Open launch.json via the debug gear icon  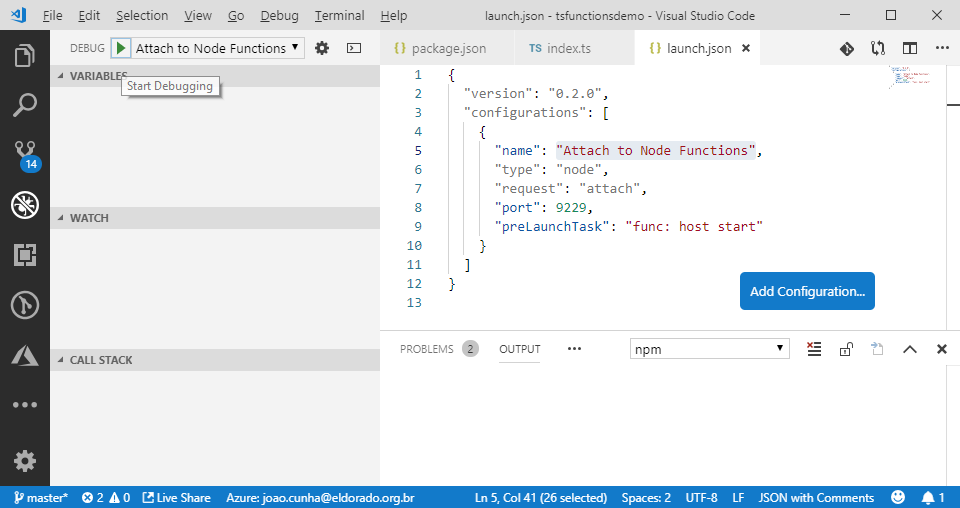click(x=321, y=48)
